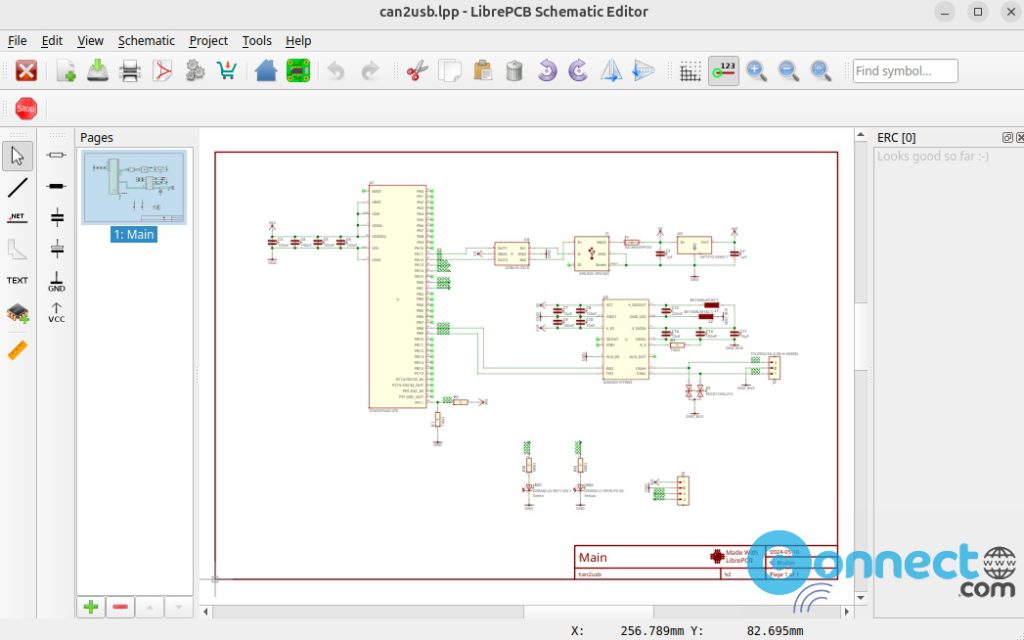Toggle the pin numbers 123 button
The width and height of the screenshot is (1024, 640).
(x=724, y=71)
